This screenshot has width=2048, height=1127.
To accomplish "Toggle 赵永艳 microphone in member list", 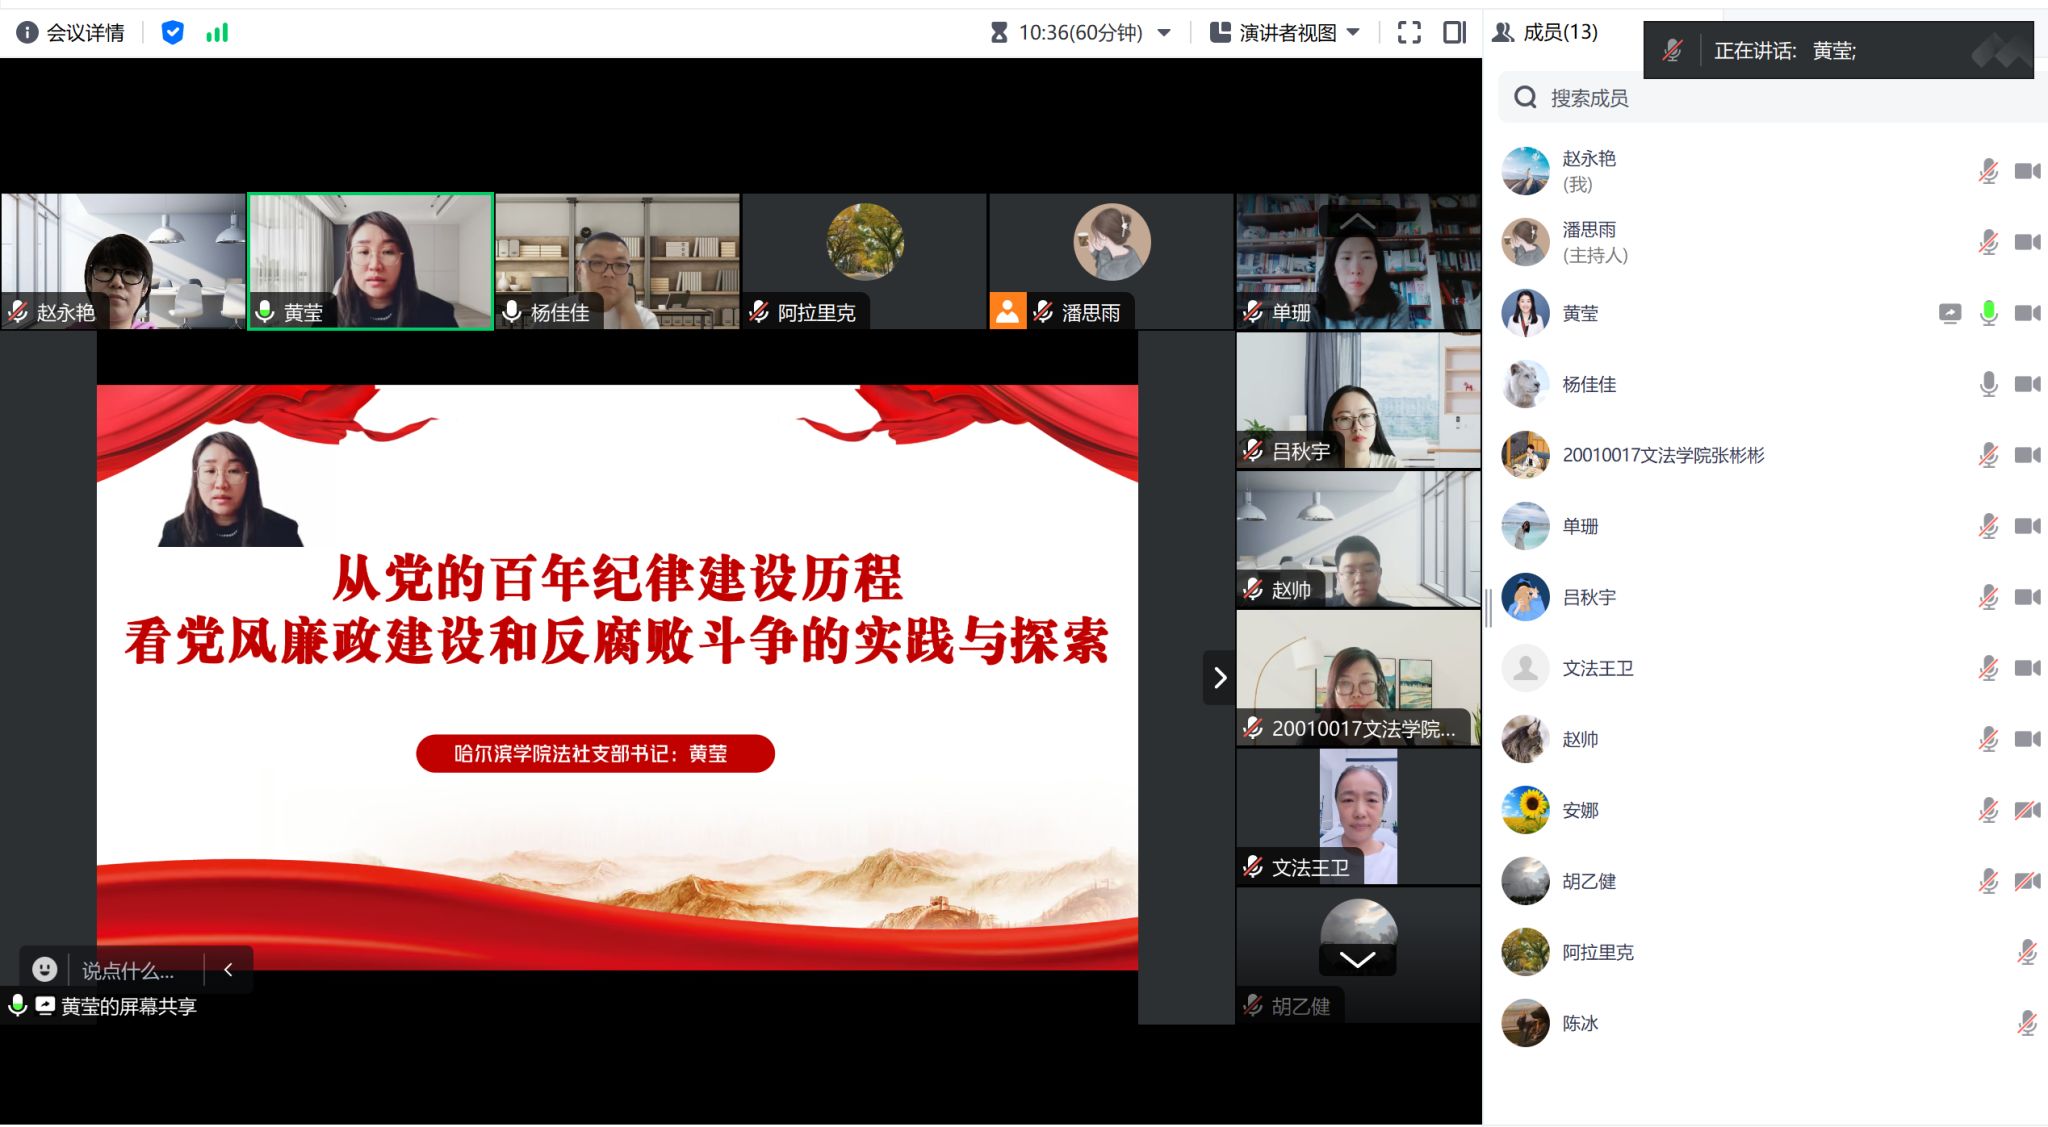I will coord(1988,172).
